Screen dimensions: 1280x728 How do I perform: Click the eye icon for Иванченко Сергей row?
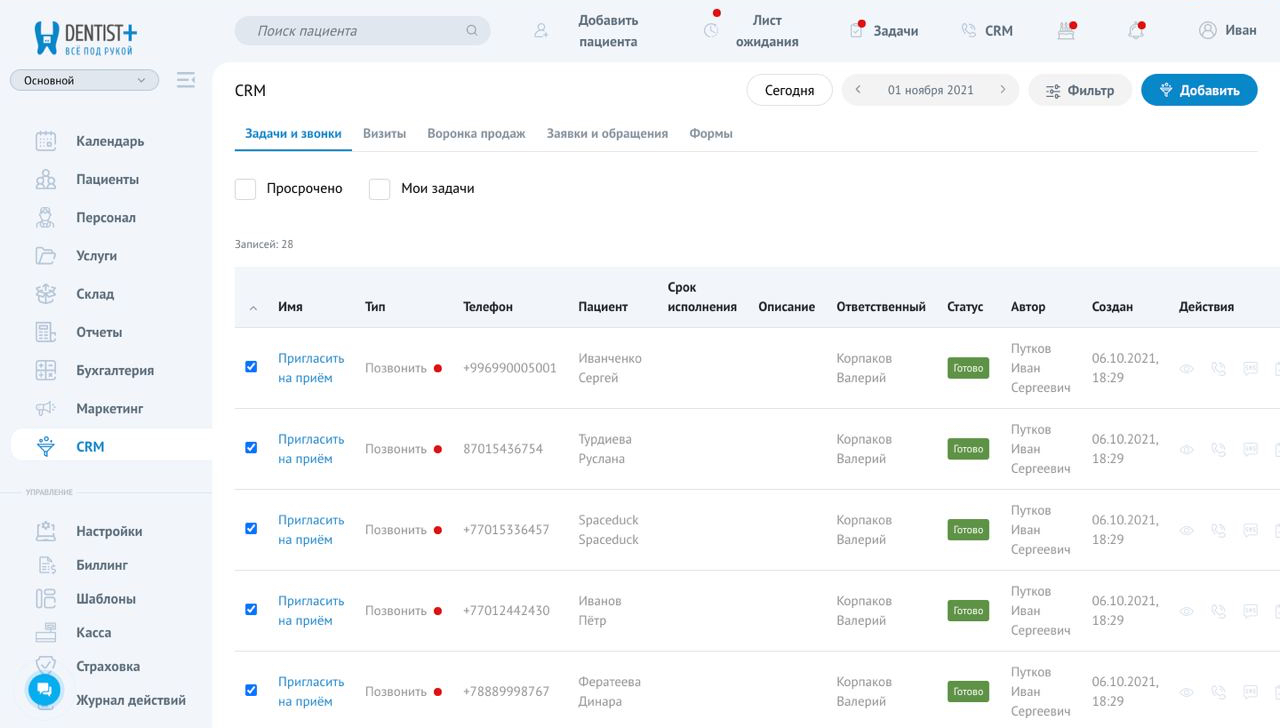pyautogui.click(x=1187, y=368)
